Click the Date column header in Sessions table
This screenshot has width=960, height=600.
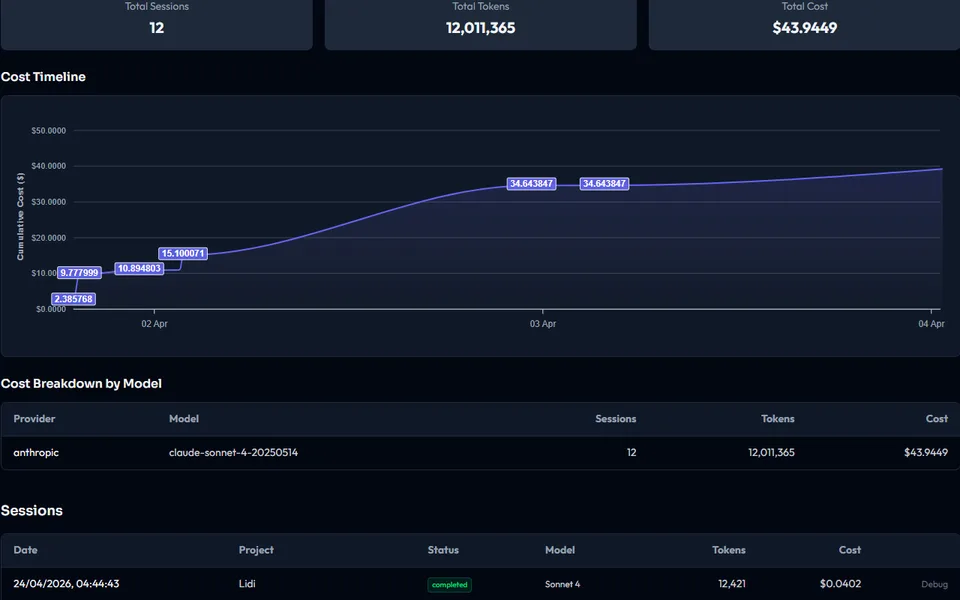26,550
